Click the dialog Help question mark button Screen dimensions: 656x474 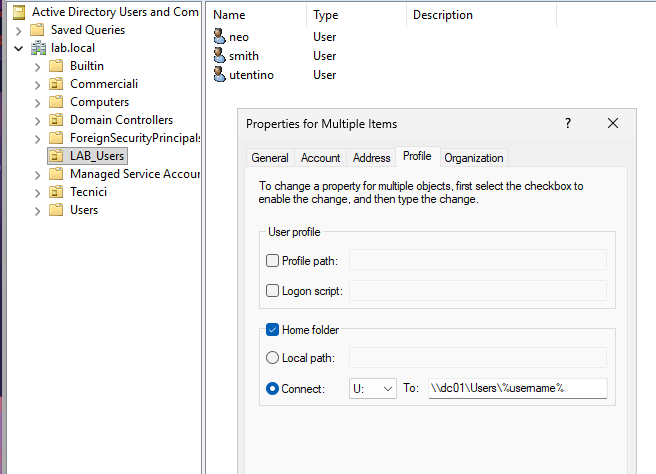pos(568,124)
